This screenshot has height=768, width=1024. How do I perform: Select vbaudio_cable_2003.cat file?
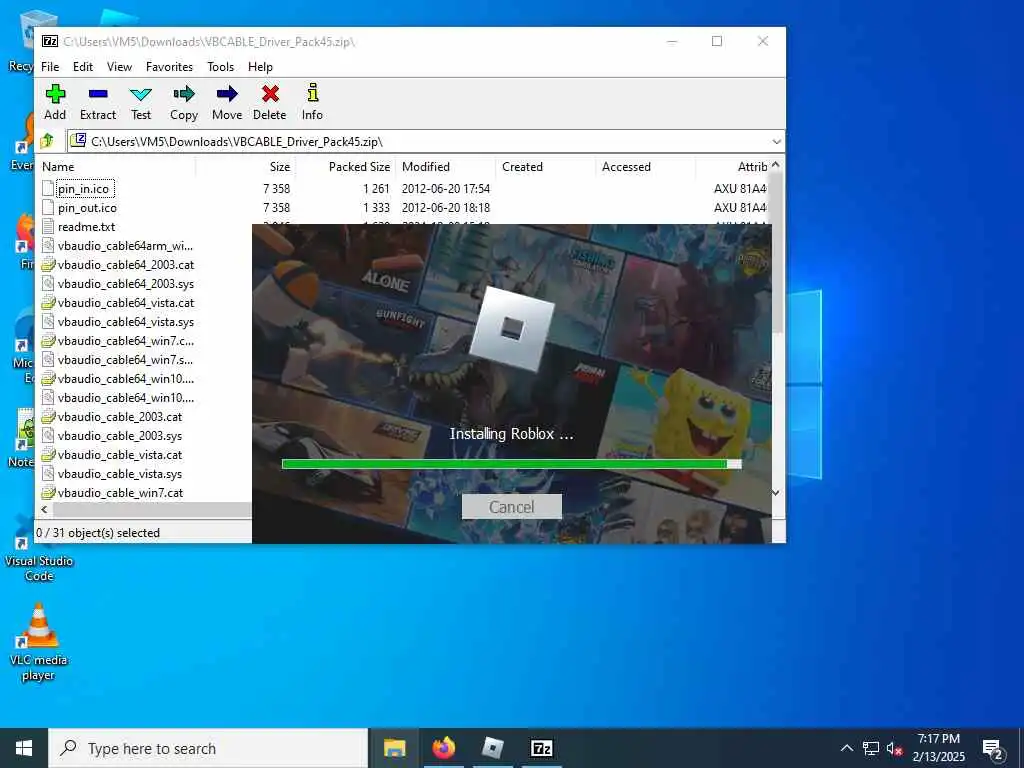pyautogui.click(x=120, y=417)
